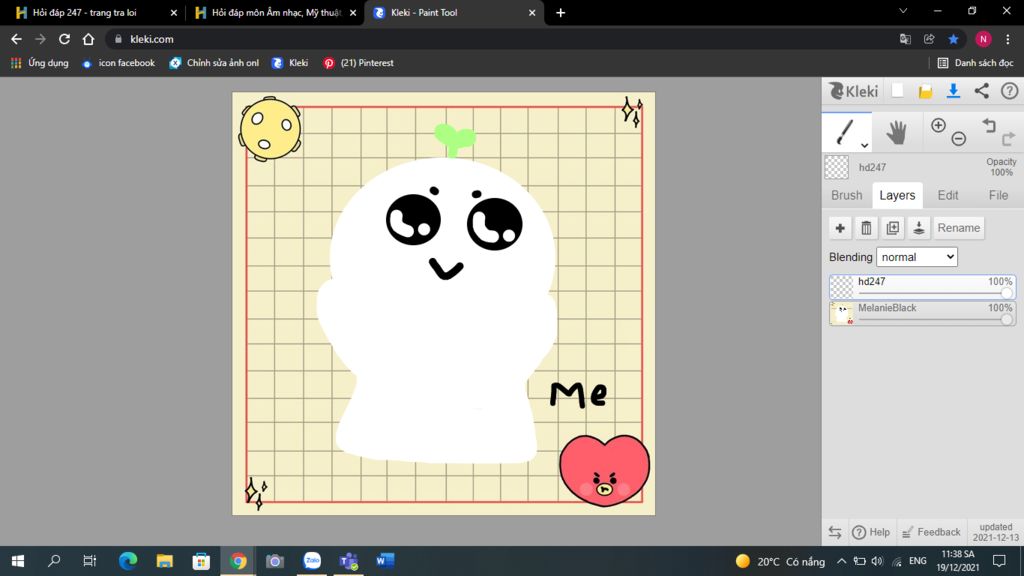
Task: Share the drawing via share icon
Action: tap(982, 91)
